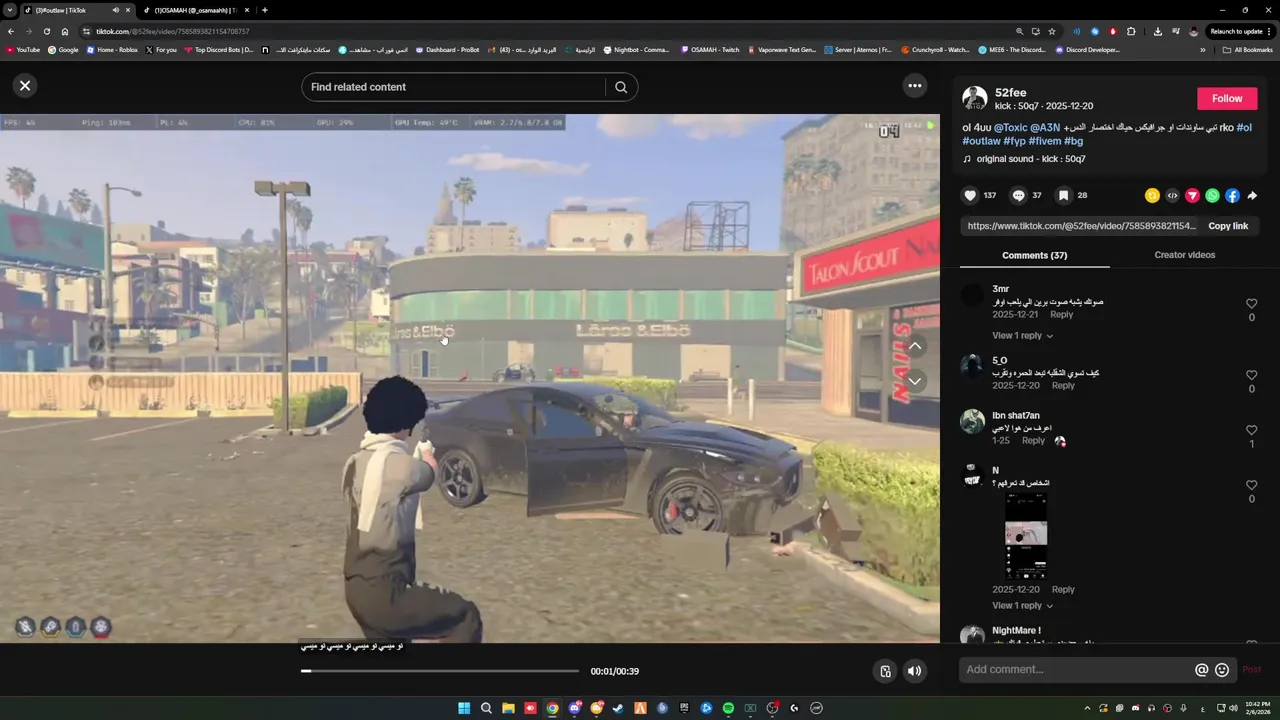Open tab search dropdown arrow
The image size is (1280, 720).
pyautogui.click(x=10, y=10)
